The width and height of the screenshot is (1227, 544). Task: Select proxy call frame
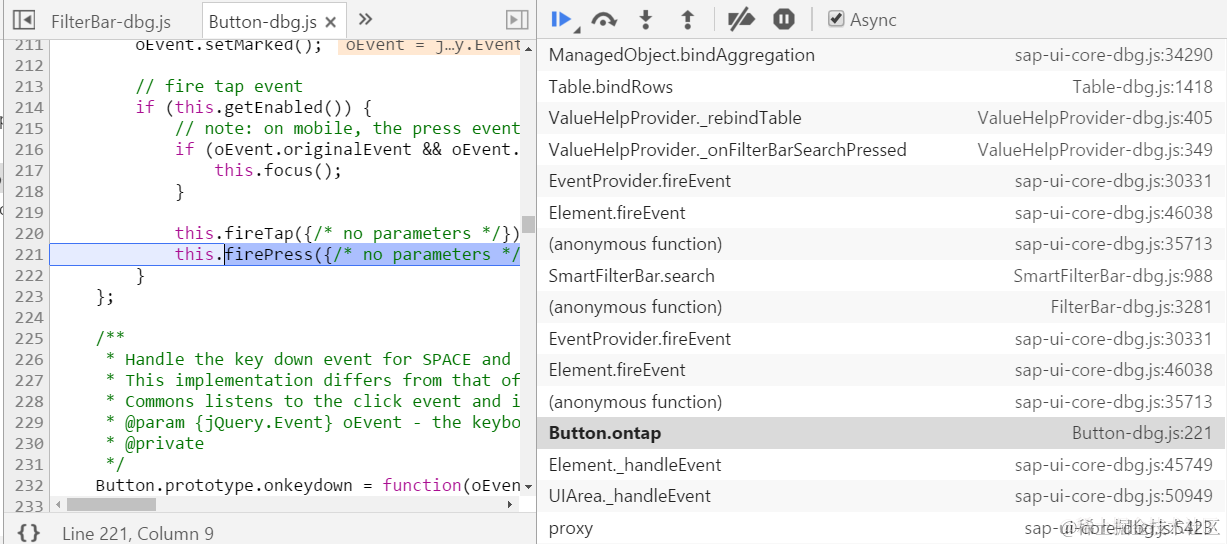coord(881,528)
